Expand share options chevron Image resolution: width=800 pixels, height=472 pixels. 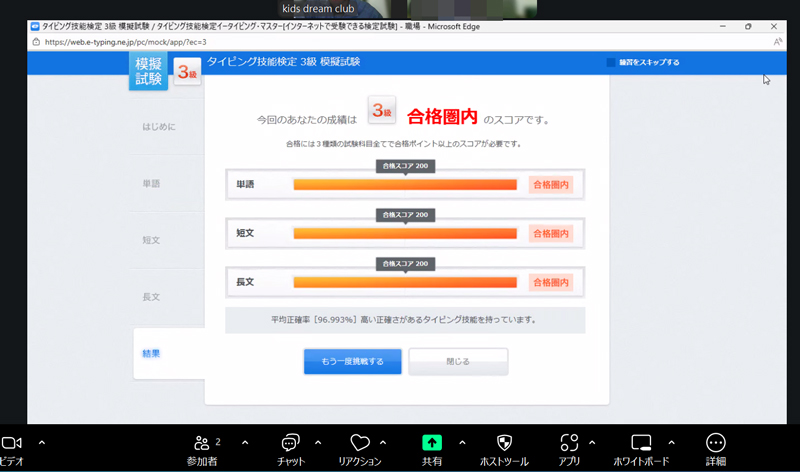click(x=462, y=443)
